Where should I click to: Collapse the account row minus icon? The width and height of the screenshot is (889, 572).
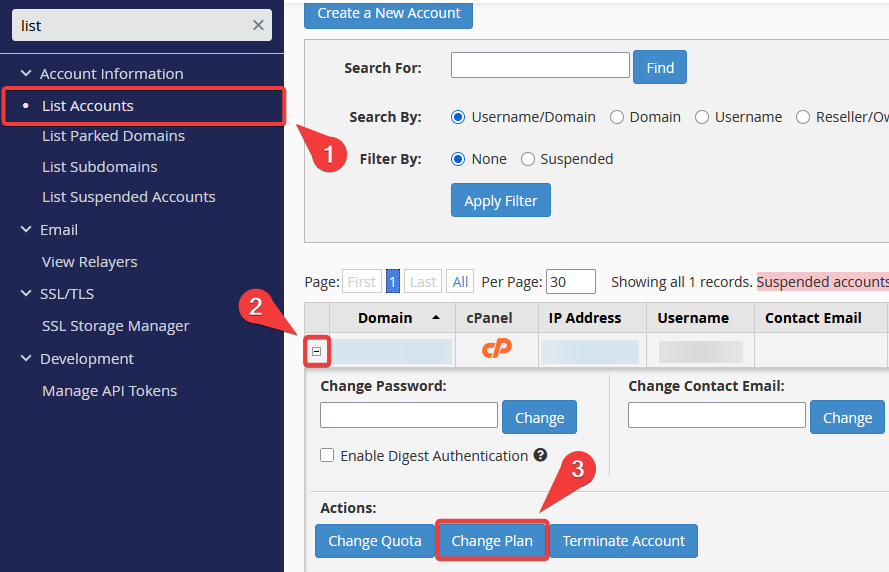pos(316,351)
